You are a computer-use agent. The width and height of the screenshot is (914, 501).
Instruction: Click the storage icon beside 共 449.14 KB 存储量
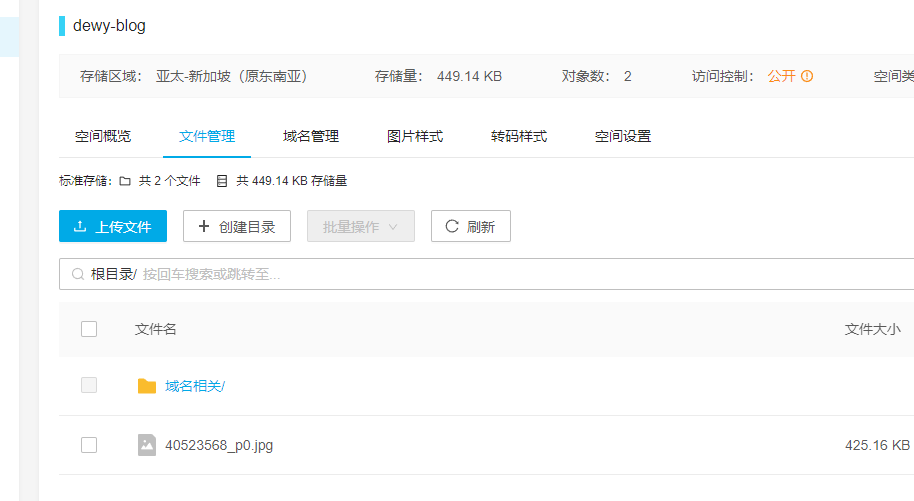click(222, 181)
